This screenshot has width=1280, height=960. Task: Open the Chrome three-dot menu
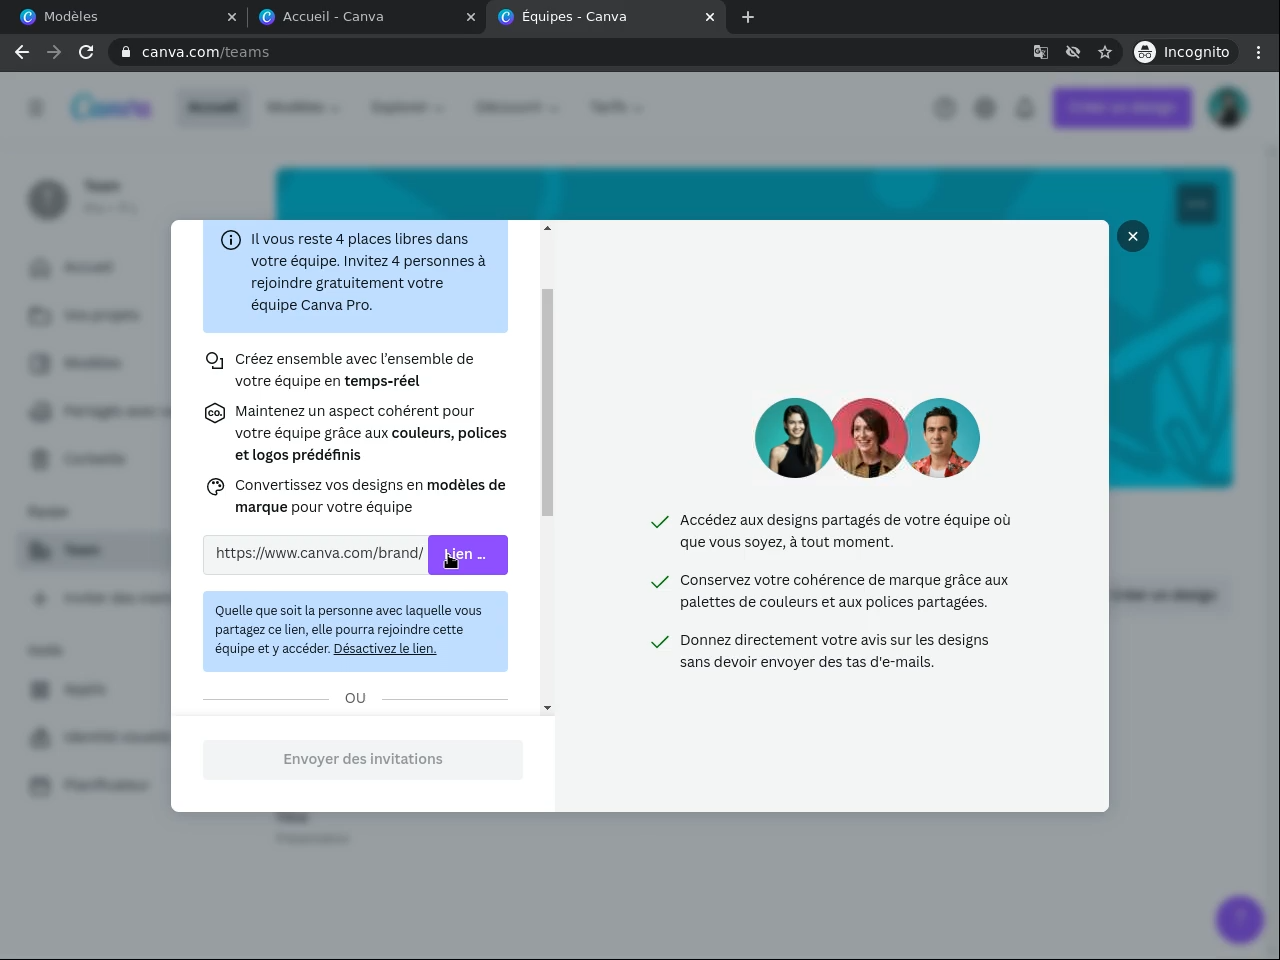[x=1258, y=52]
